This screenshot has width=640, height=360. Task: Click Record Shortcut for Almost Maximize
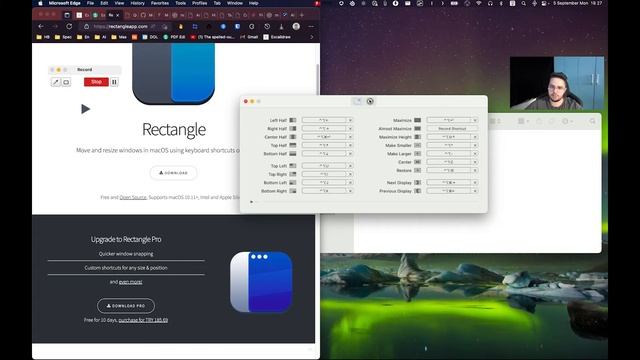pos(452,129)
